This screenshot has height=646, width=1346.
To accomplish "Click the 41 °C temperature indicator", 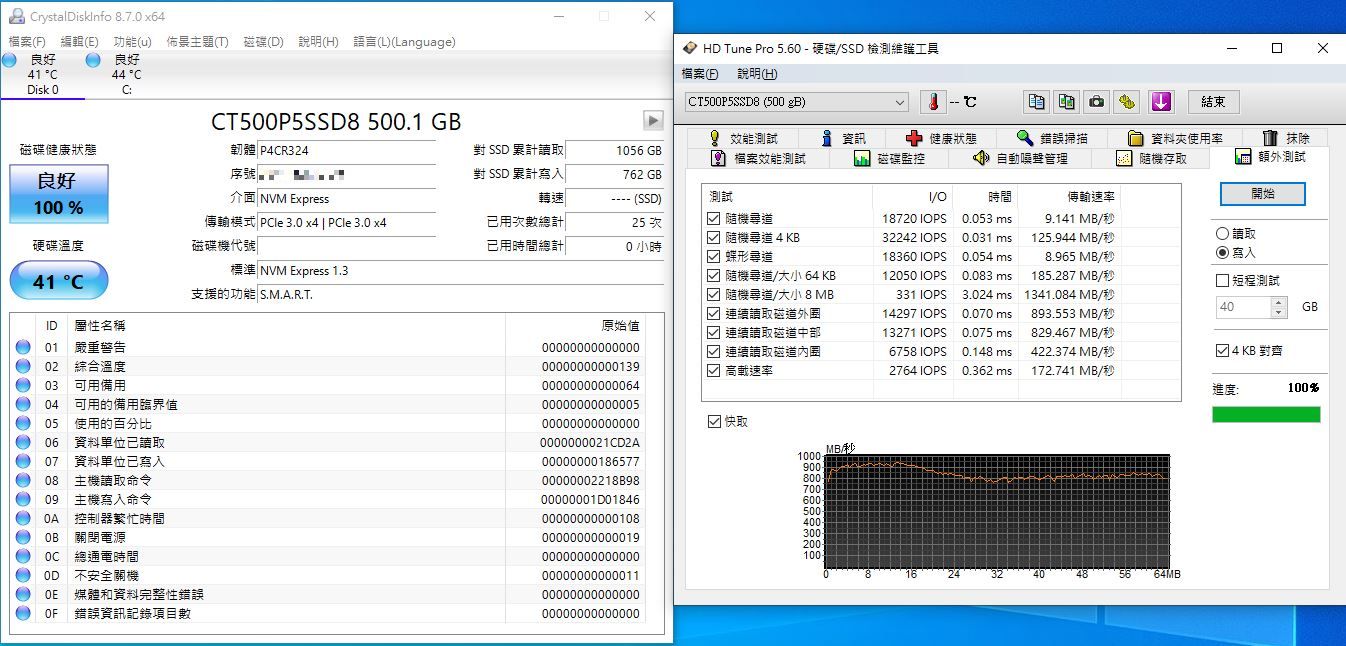I will 58,281.
